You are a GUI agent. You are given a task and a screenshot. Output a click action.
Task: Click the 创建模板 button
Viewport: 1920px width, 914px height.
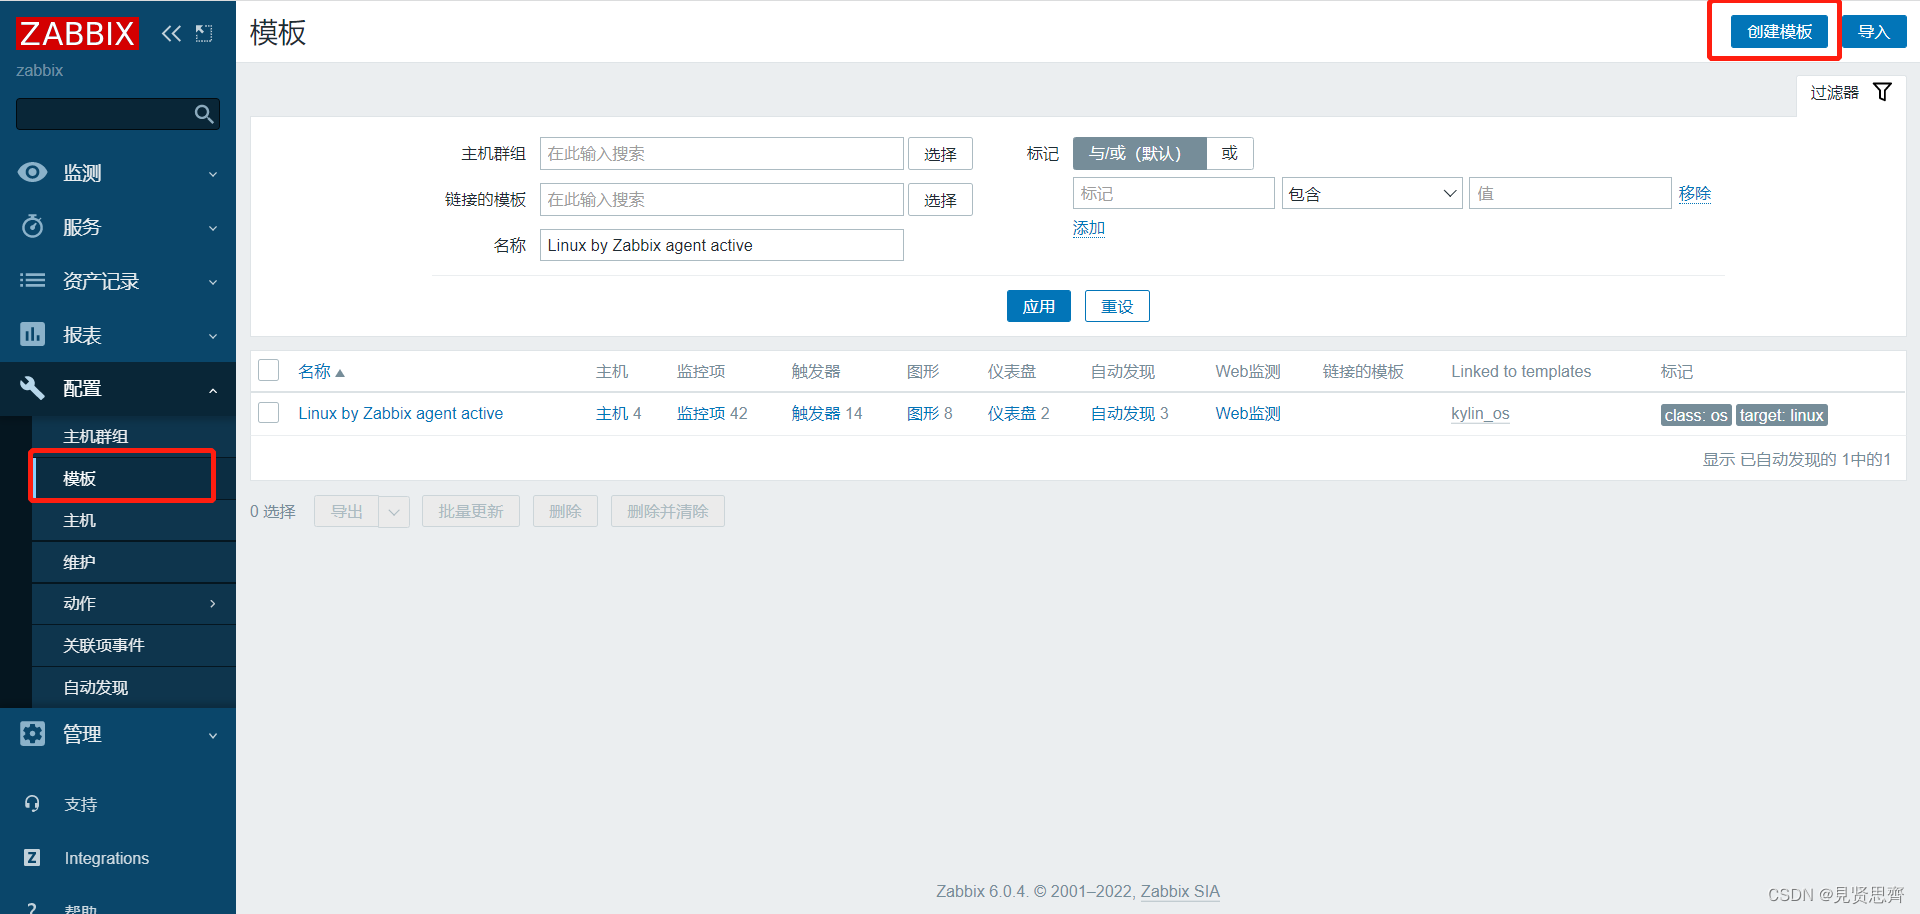tap(1779, 31)
